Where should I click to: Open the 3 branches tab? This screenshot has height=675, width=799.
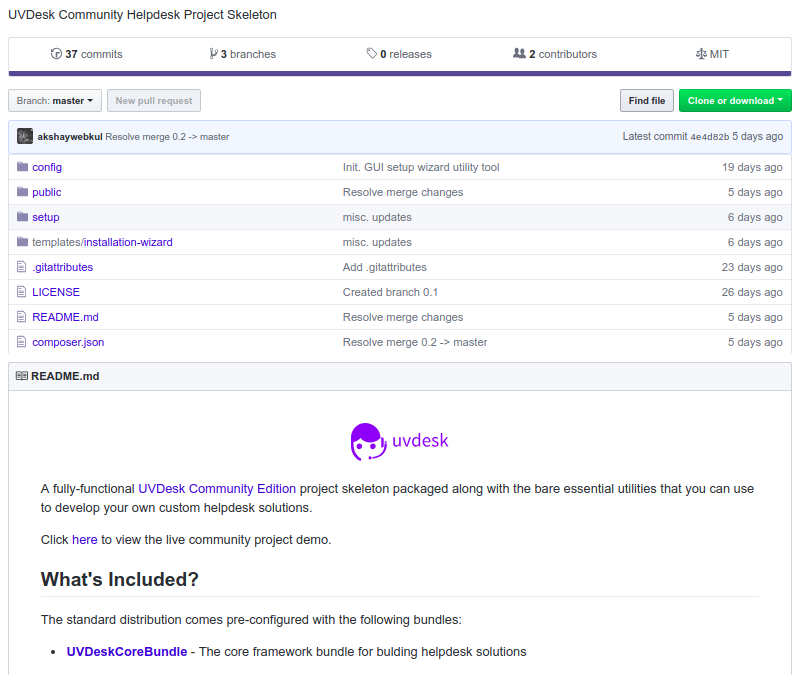(243, 54)
